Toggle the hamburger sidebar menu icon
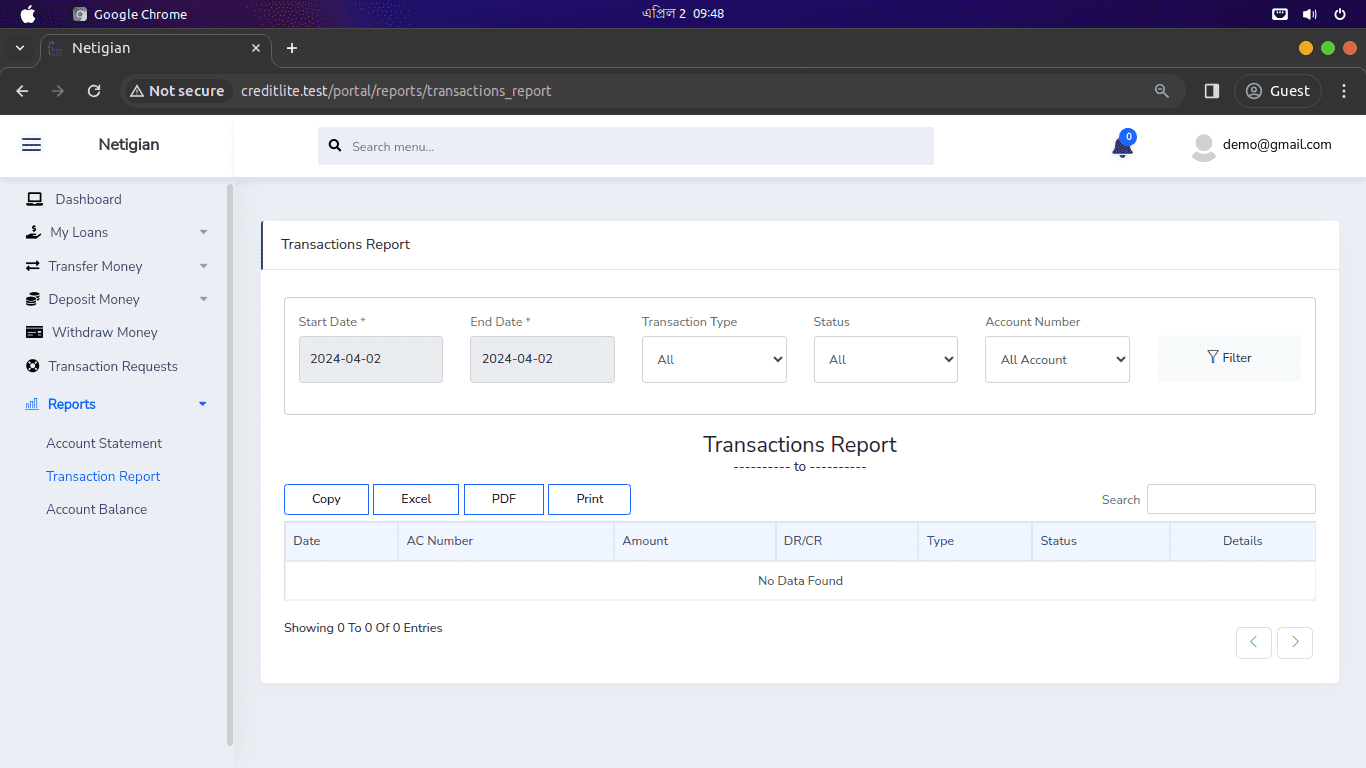Image resolution: width=1366 pixels, height=768 pixels. click(31, 145)
